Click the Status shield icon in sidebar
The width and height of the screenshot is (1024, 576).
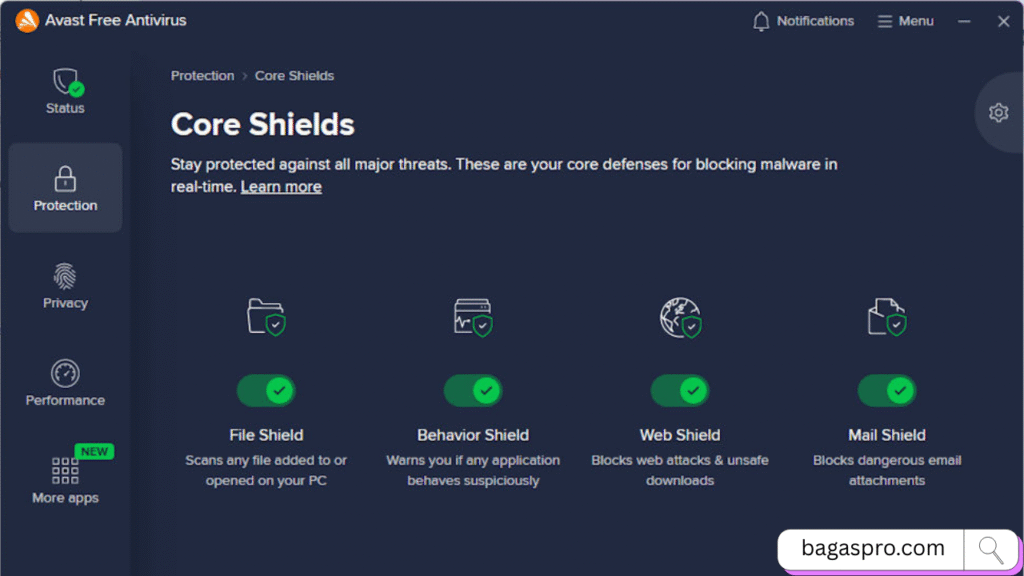point(65,84)
